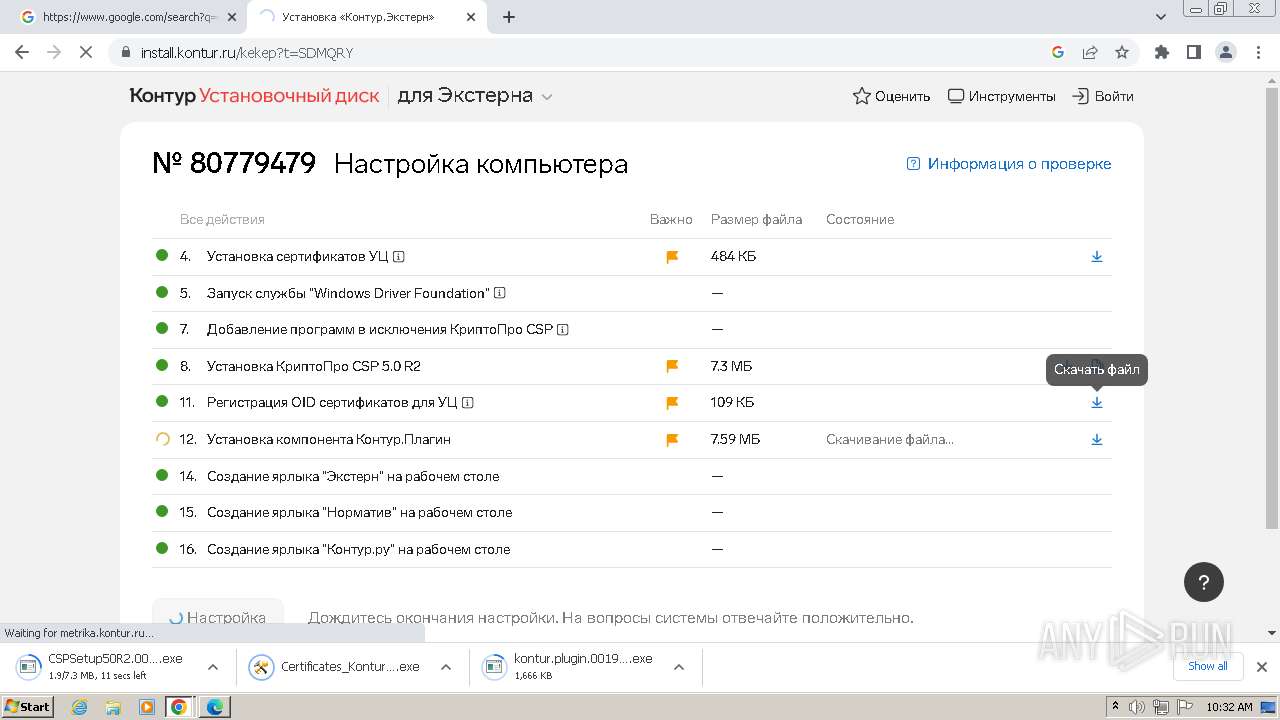
Task: Click Войти to sign in
Action: [x=1103, y=96]
